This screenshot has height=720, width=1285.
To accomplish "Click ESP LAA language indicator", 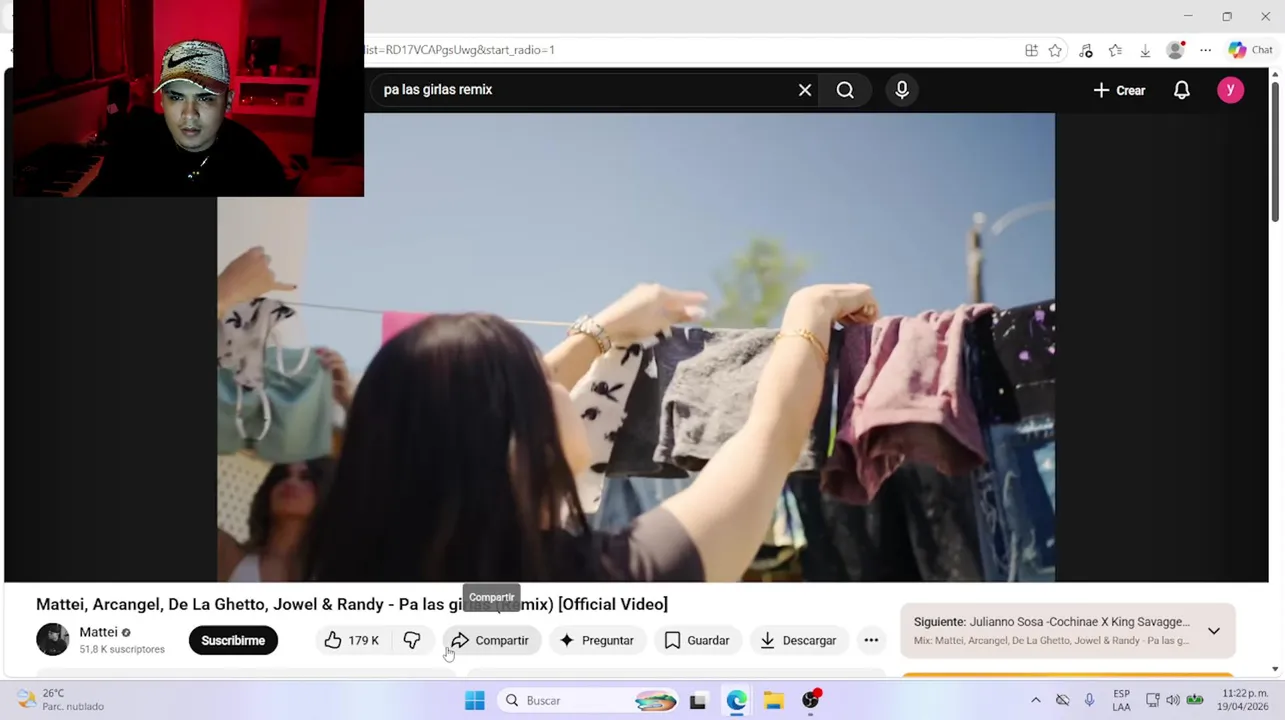I will 1122,700.
